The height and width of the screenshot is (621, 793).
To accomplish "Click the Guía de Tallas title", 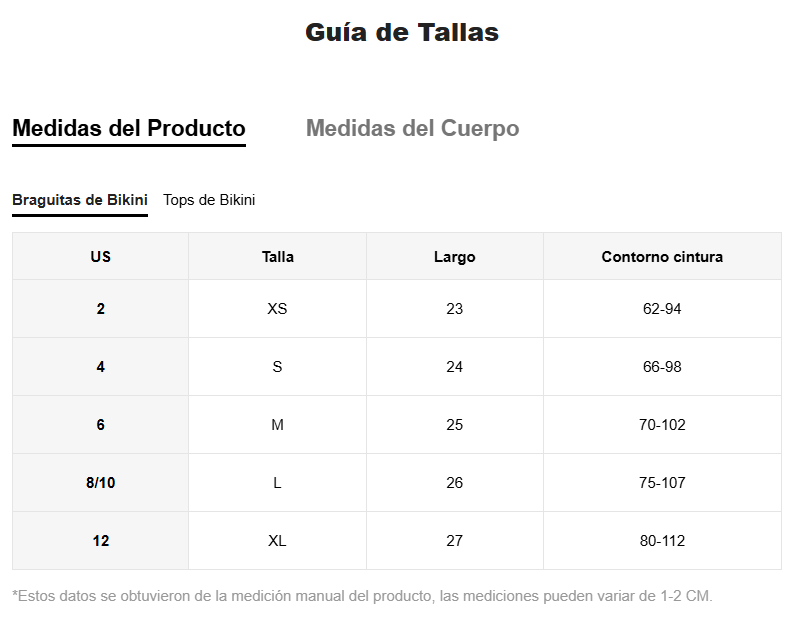I will [402, 33].
